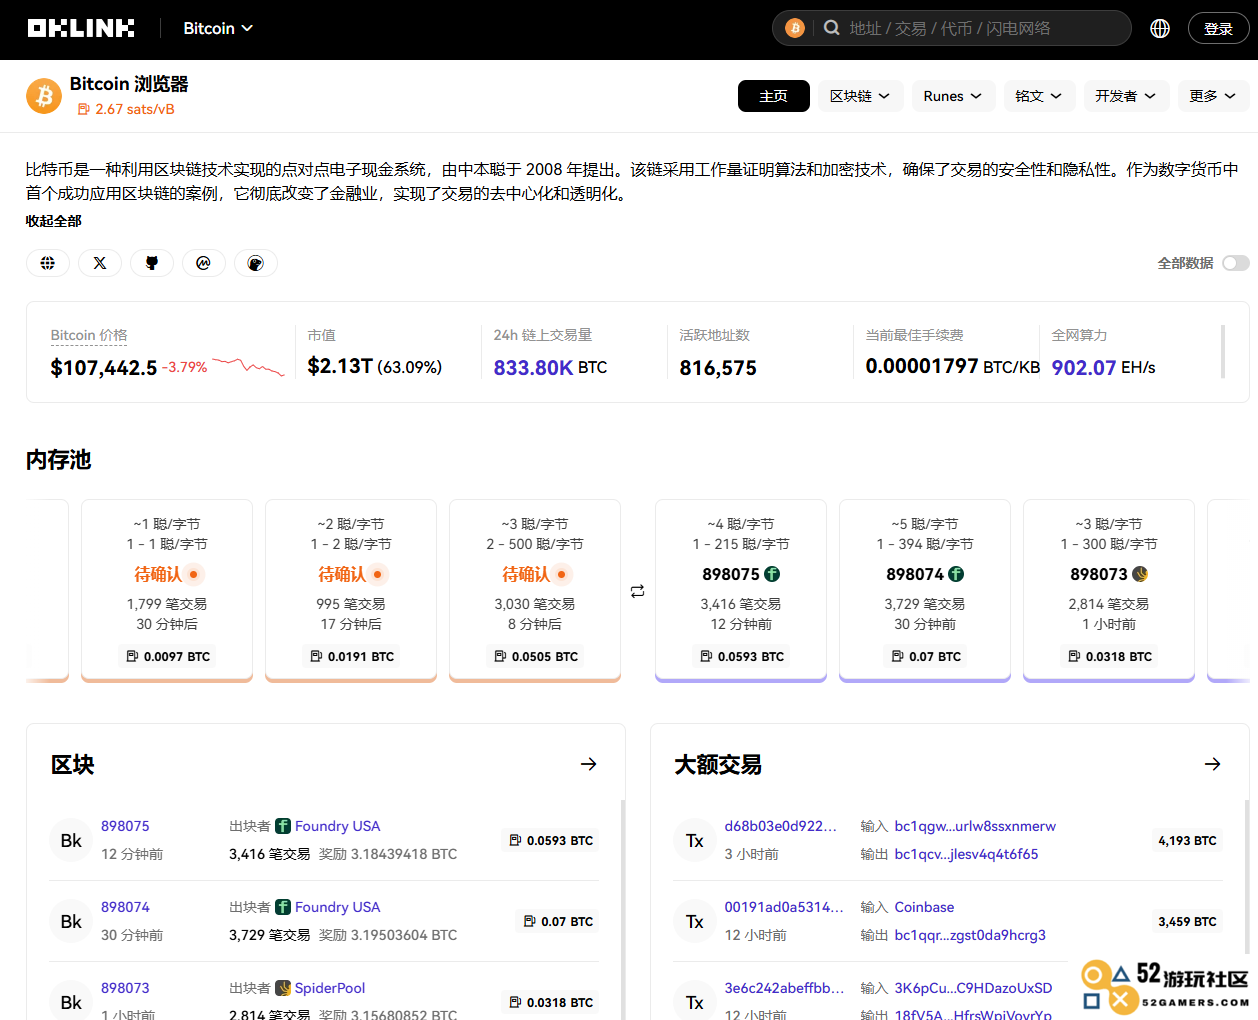This screenshot has width=1258, height=1020.
Task: Open SpiderPool miner link
Action: (x=330, y=988)
